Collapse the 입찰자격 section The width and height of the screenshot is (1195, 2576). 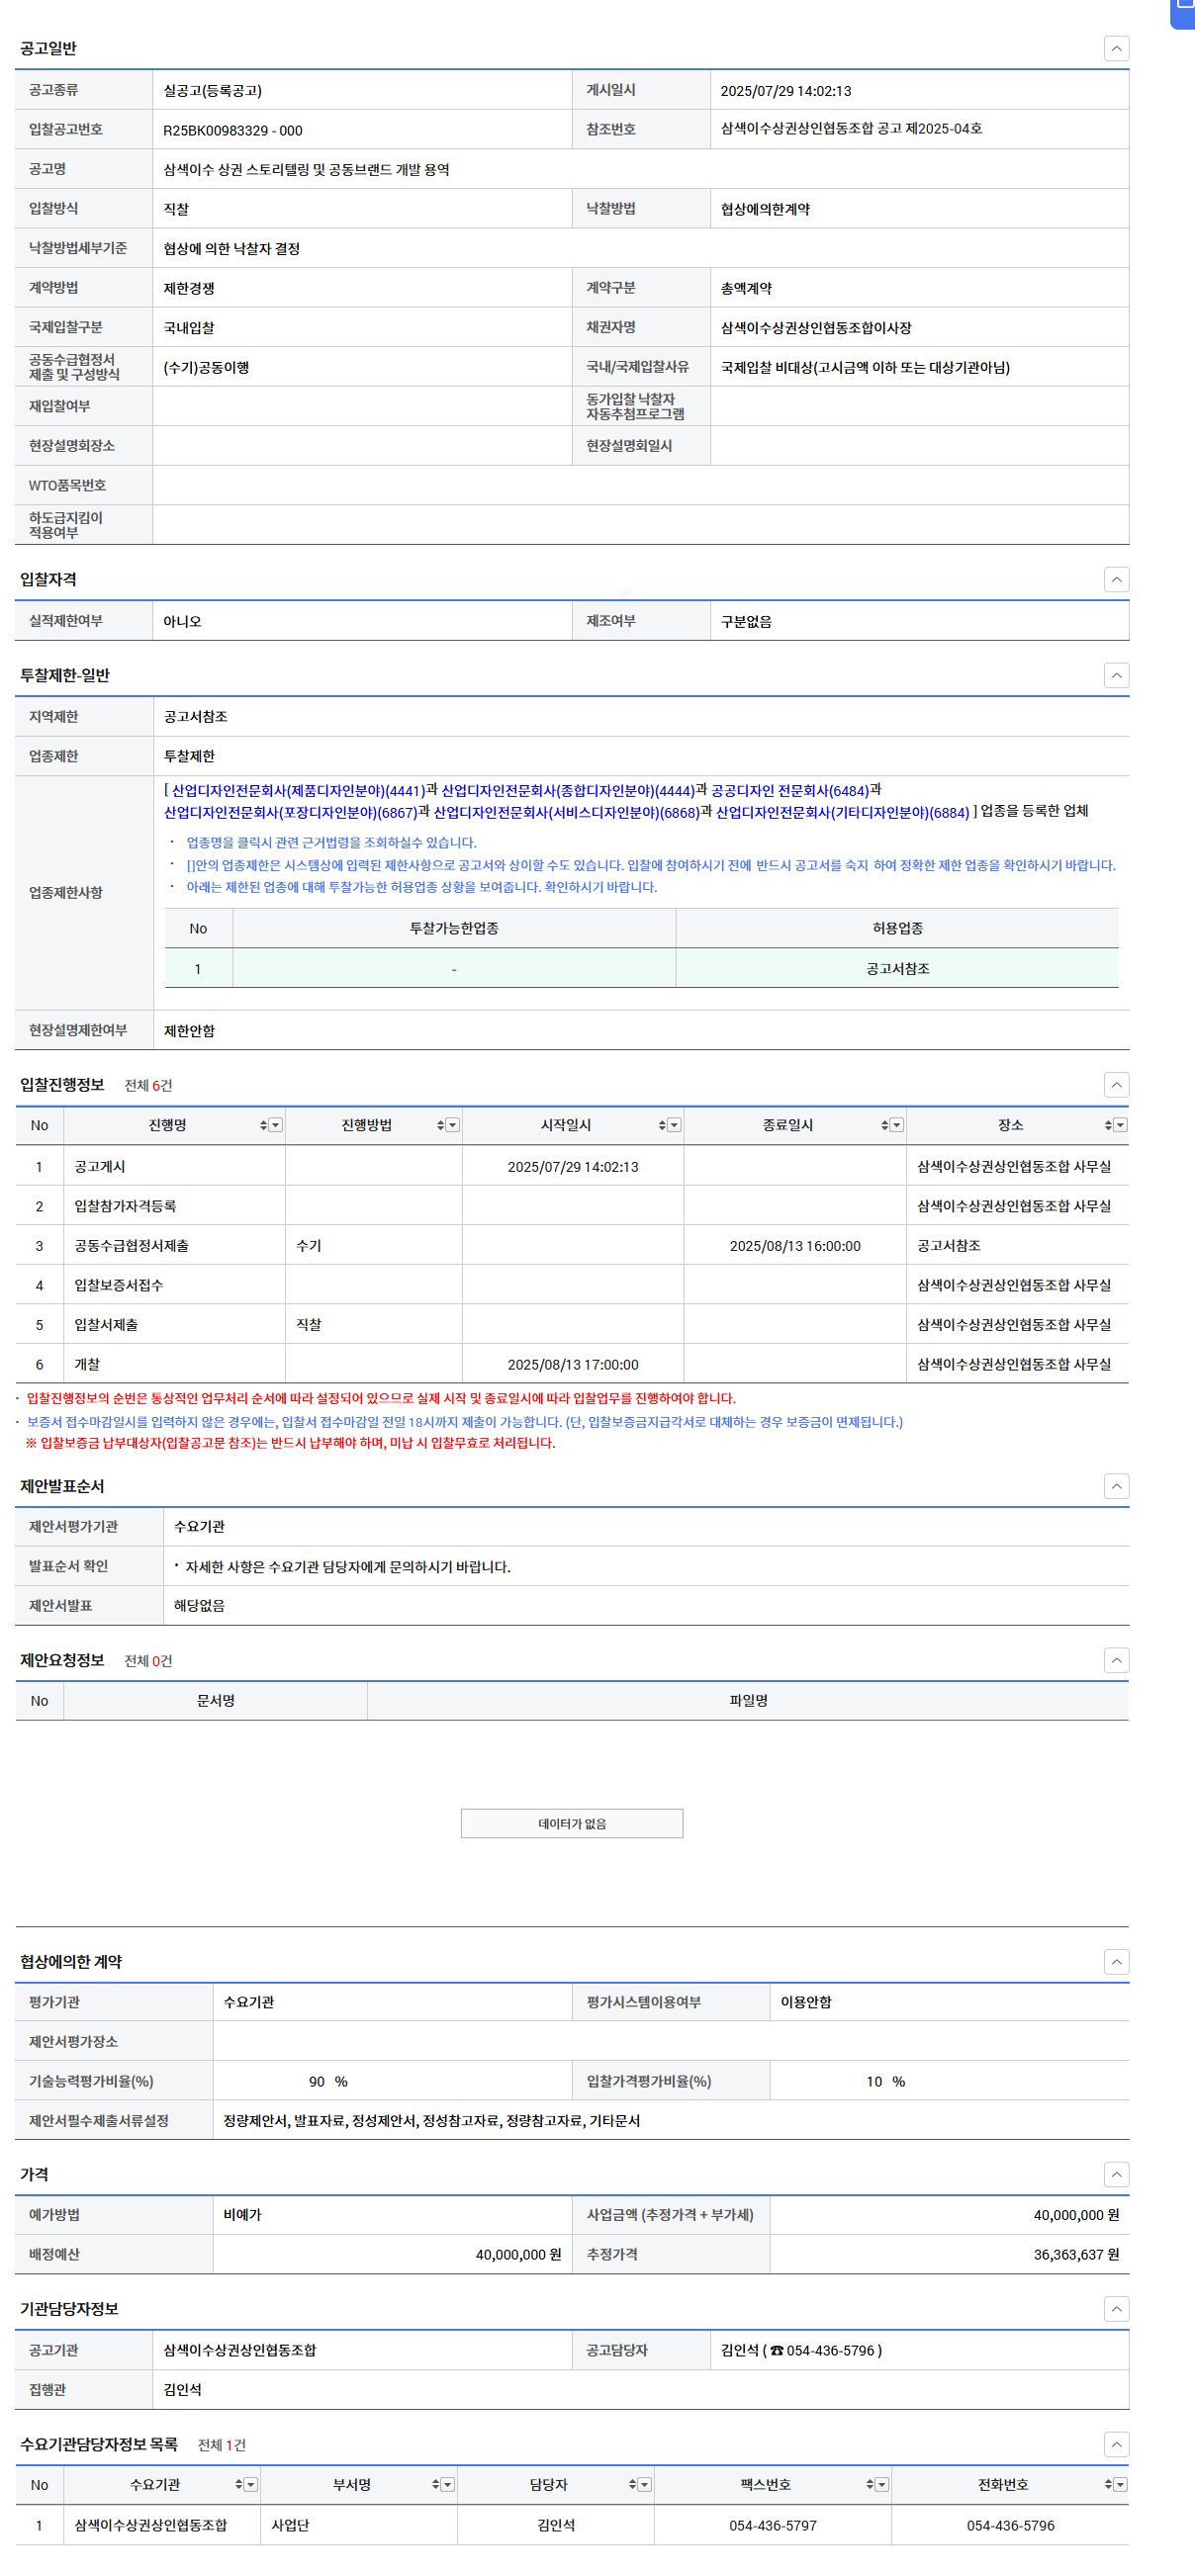point(1116,579)
